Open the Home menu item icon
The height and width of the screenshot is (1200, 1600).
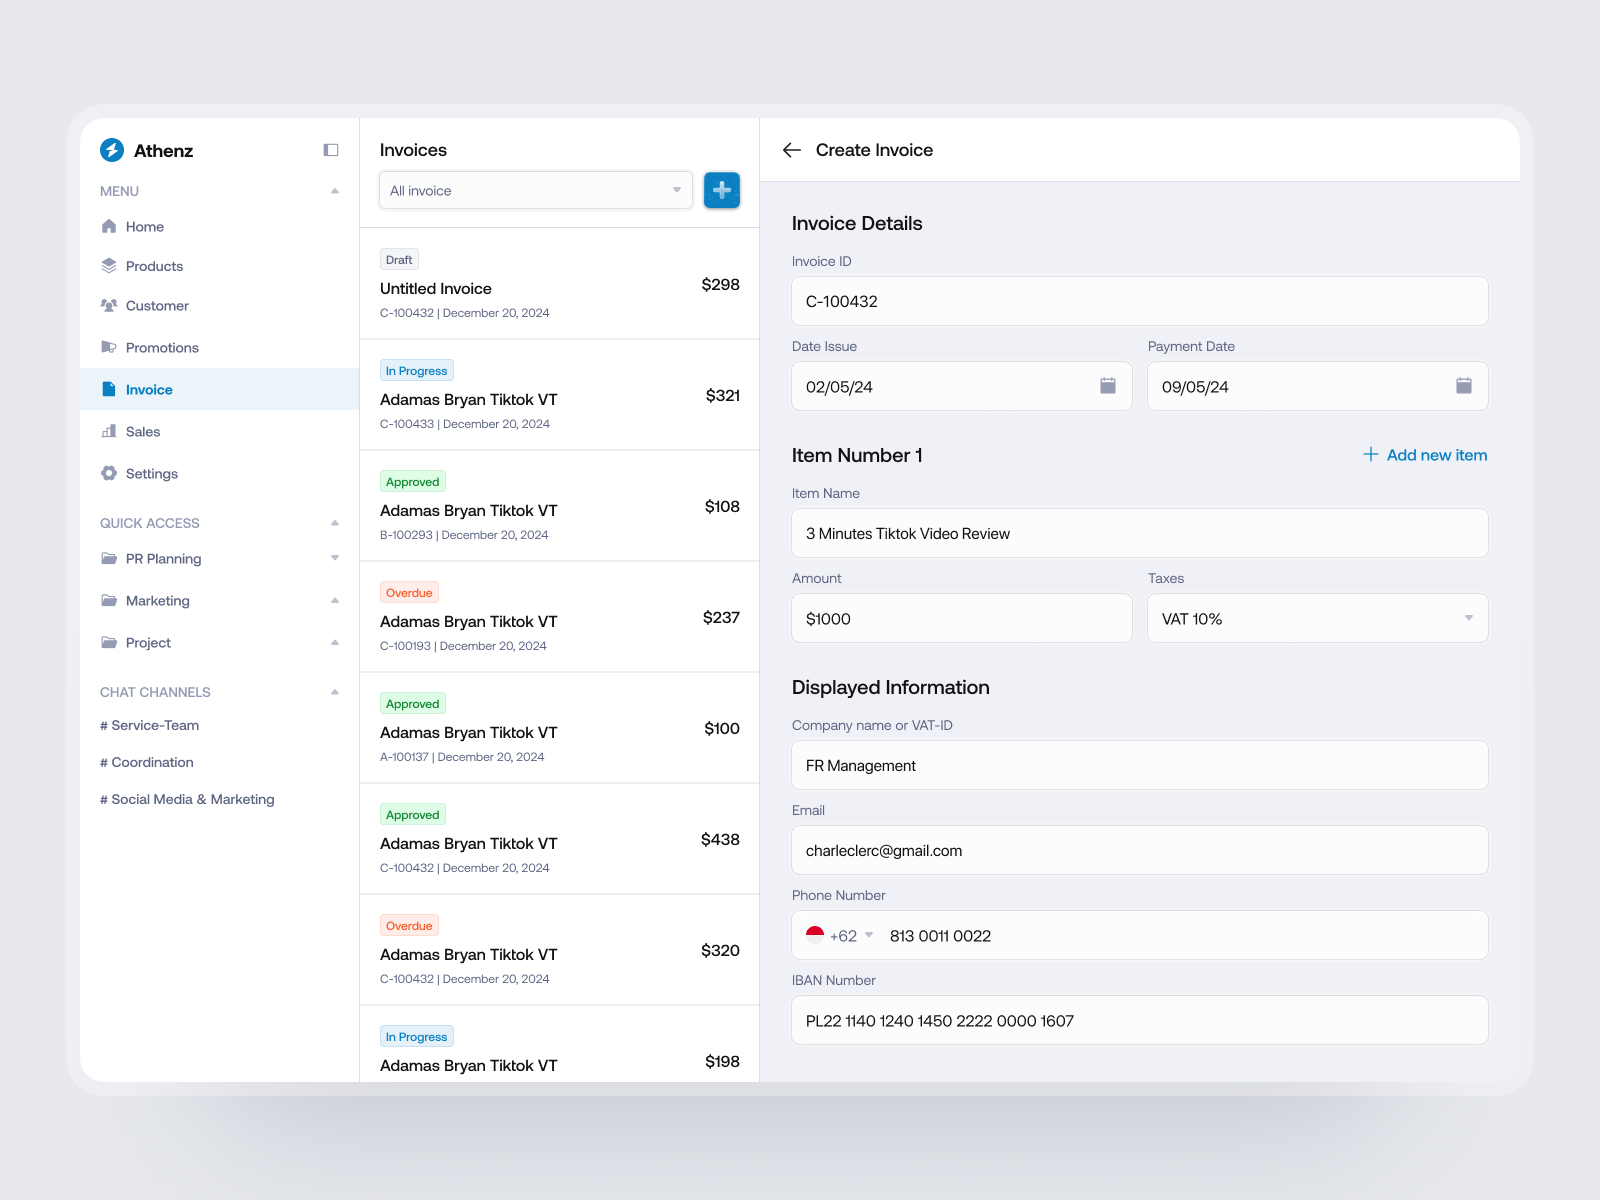[x=110, y=226]
